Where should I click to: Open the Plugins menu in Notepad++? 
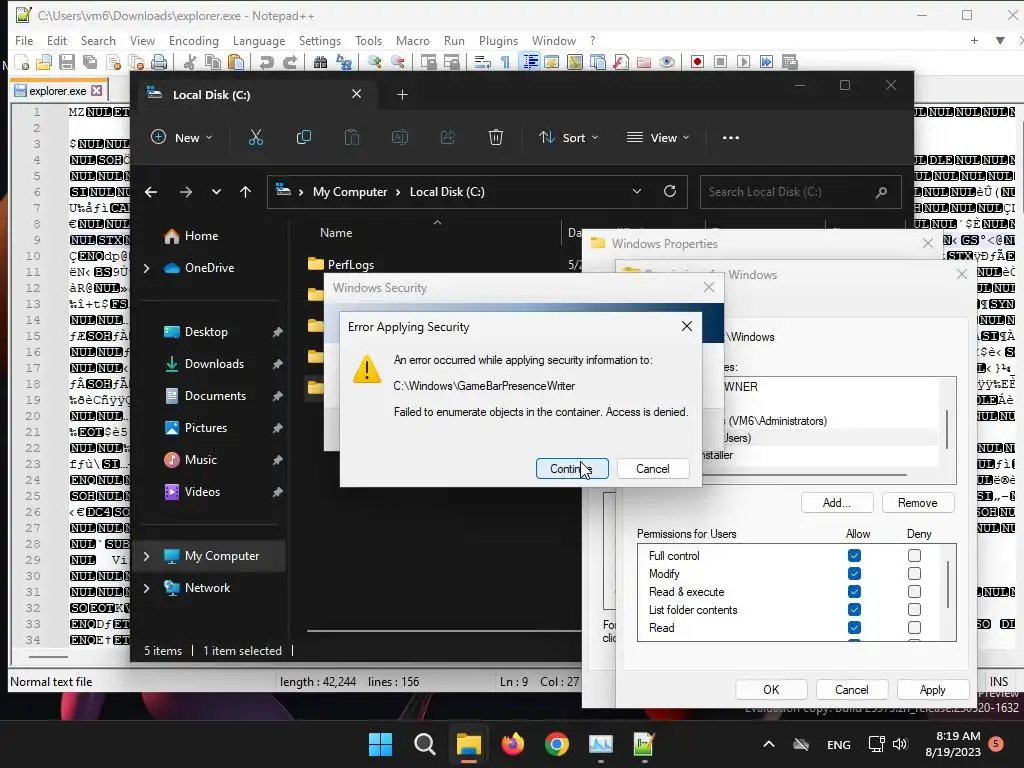click(x=498, y=40)
